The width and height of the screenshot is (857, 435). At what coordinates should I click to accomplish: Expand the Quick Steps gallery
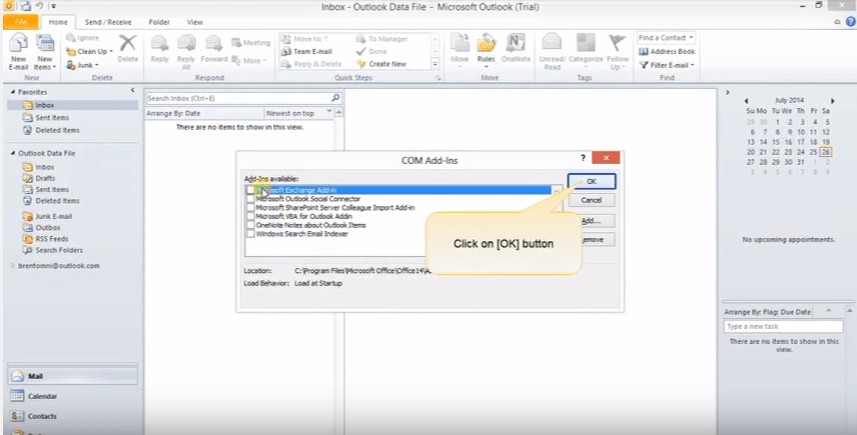436,64
